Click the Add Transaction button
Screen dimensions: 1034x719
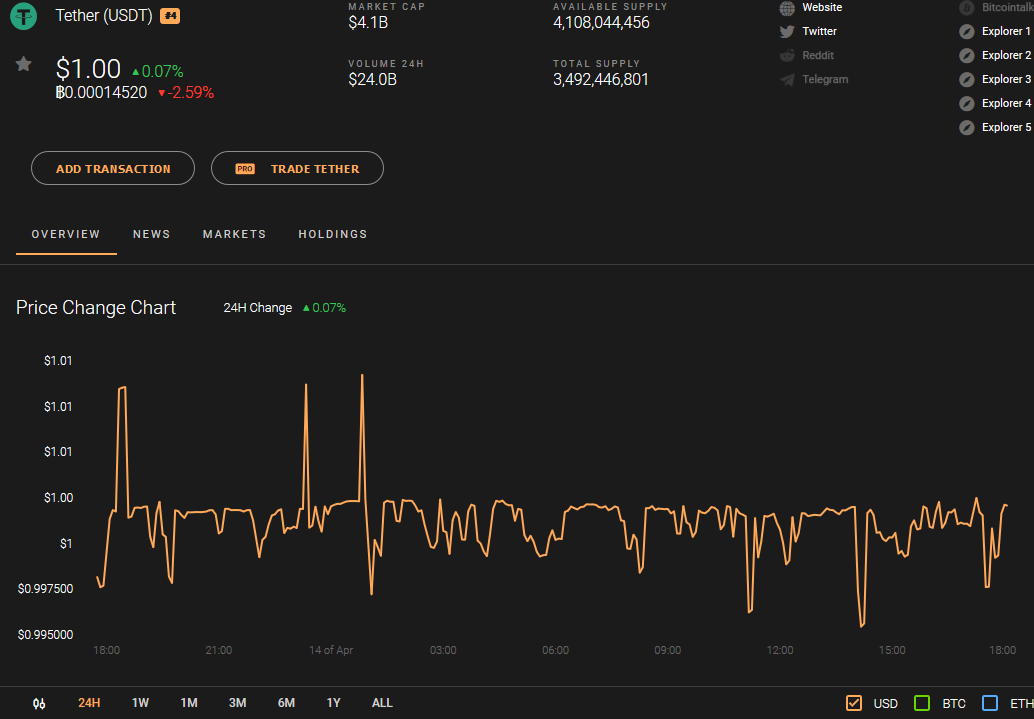113,168
